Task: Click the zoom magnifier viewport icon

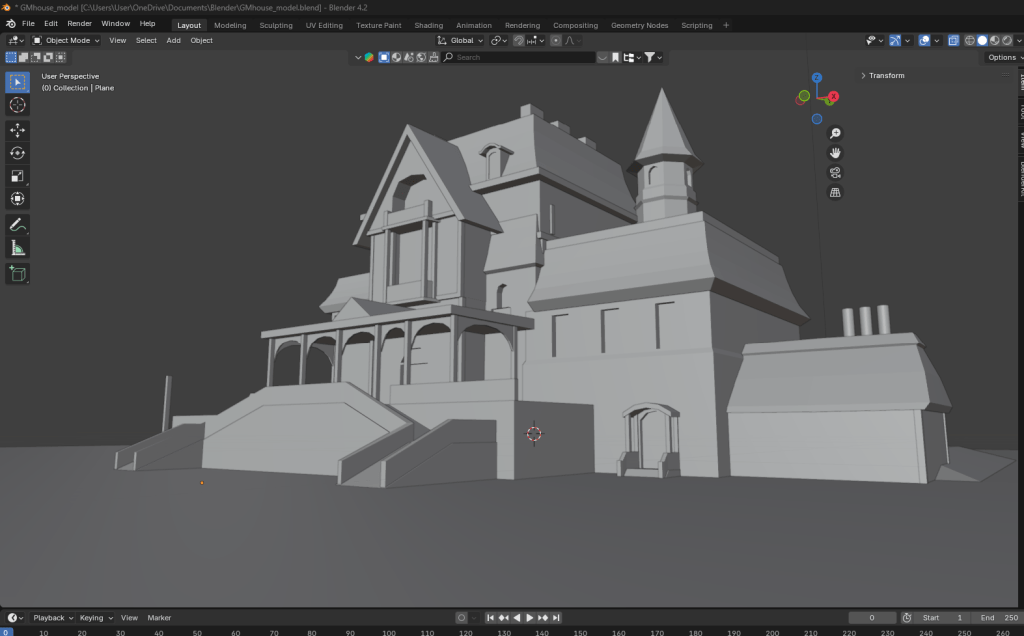Action: (x=835, y=133)
